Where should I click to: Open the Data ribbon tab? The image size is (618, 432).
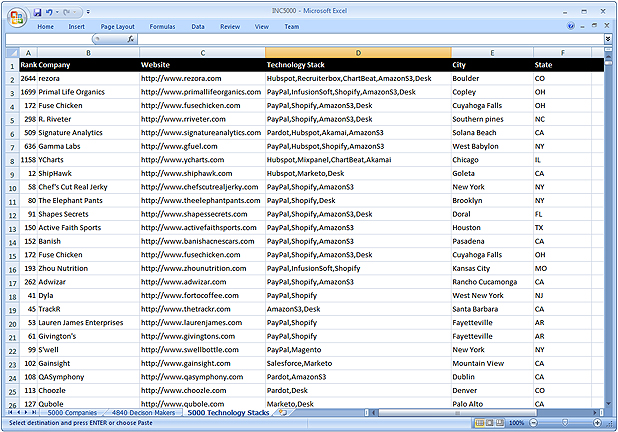pyautogui.click(x=198, y=26)
